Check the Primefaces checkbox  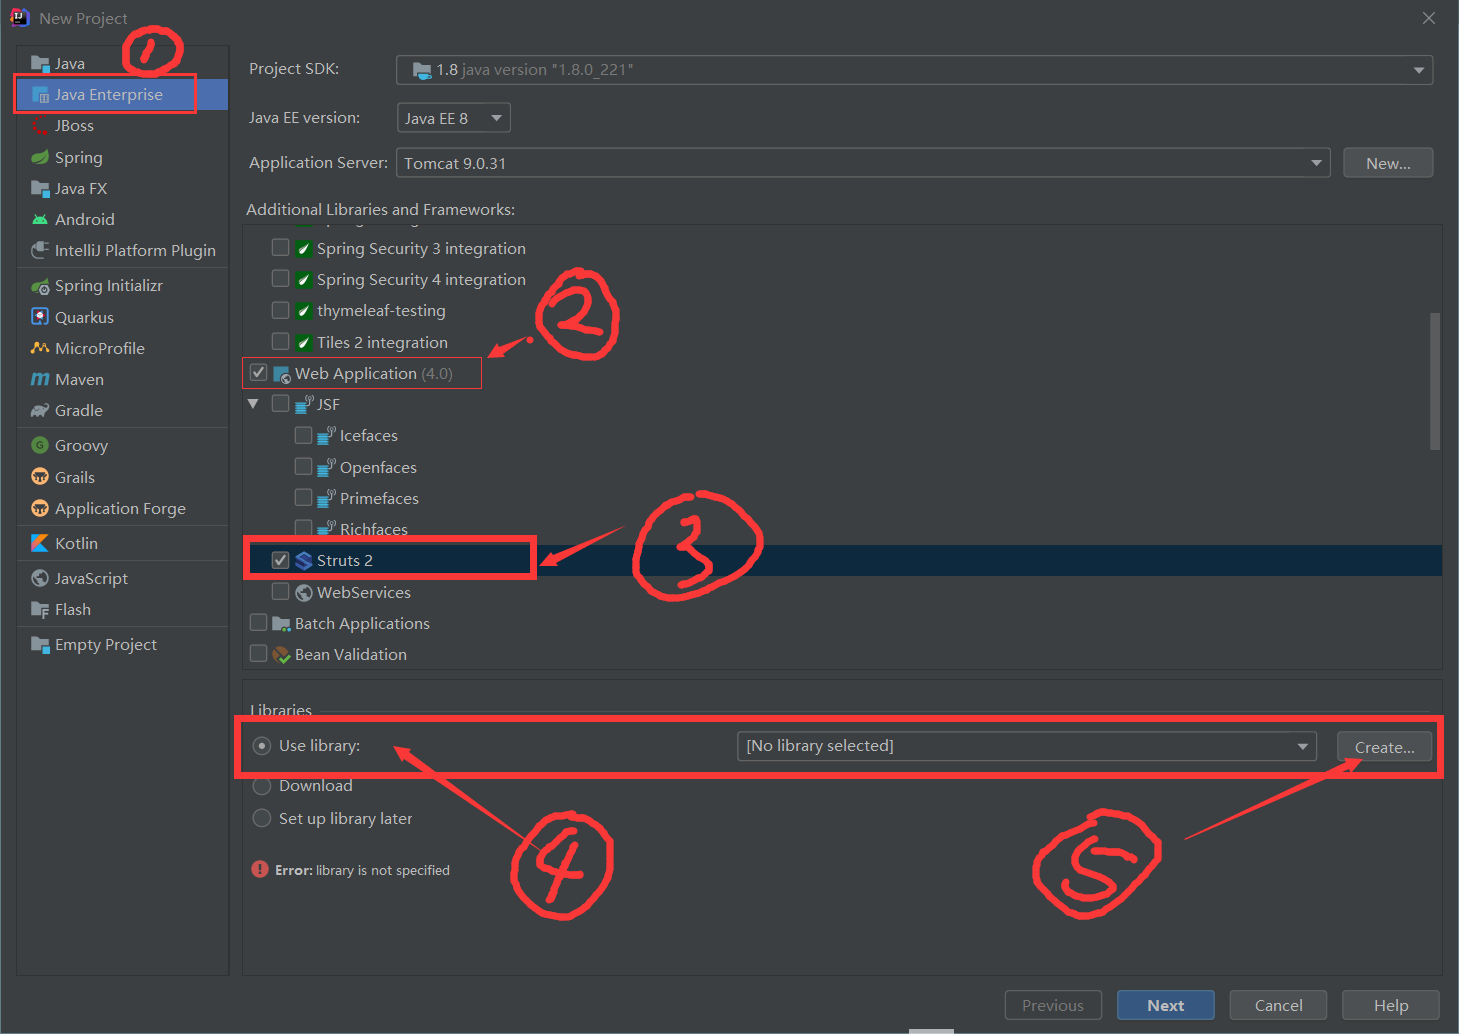point(304,497)
